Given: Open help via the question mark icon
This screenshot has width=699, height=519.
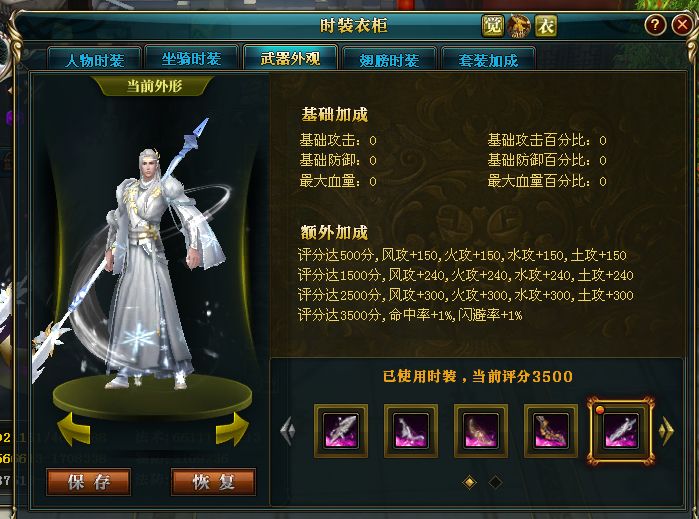Looking at the screenshot, I should pyautogui.click(x=655, y=25).
